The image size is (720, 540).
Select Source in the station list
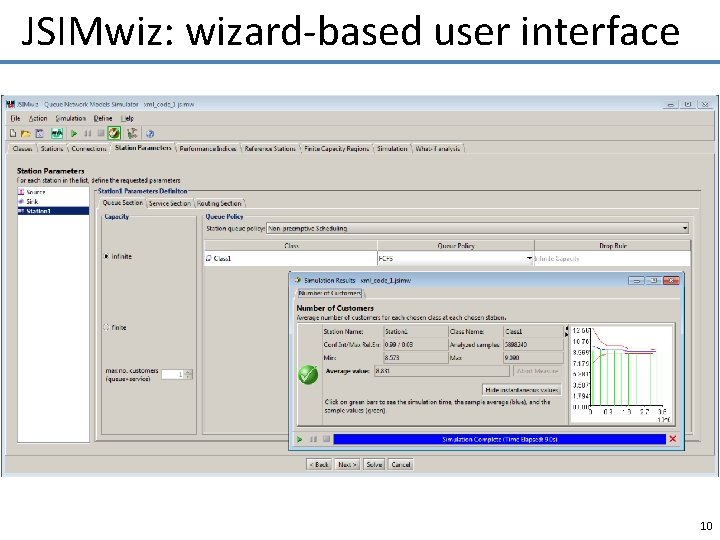(53, 192)
